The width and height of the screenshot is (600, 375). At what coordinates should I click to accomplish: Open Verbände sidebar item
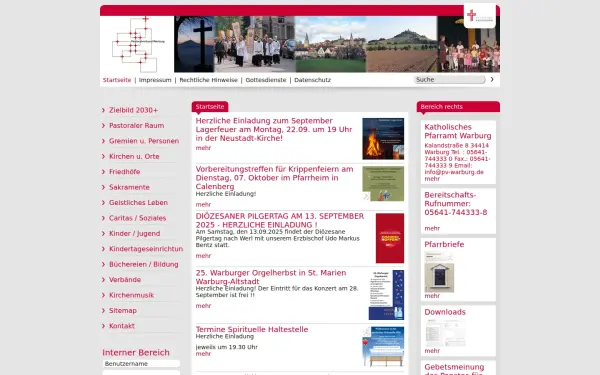pyautogui.click(x=125, y=280)
